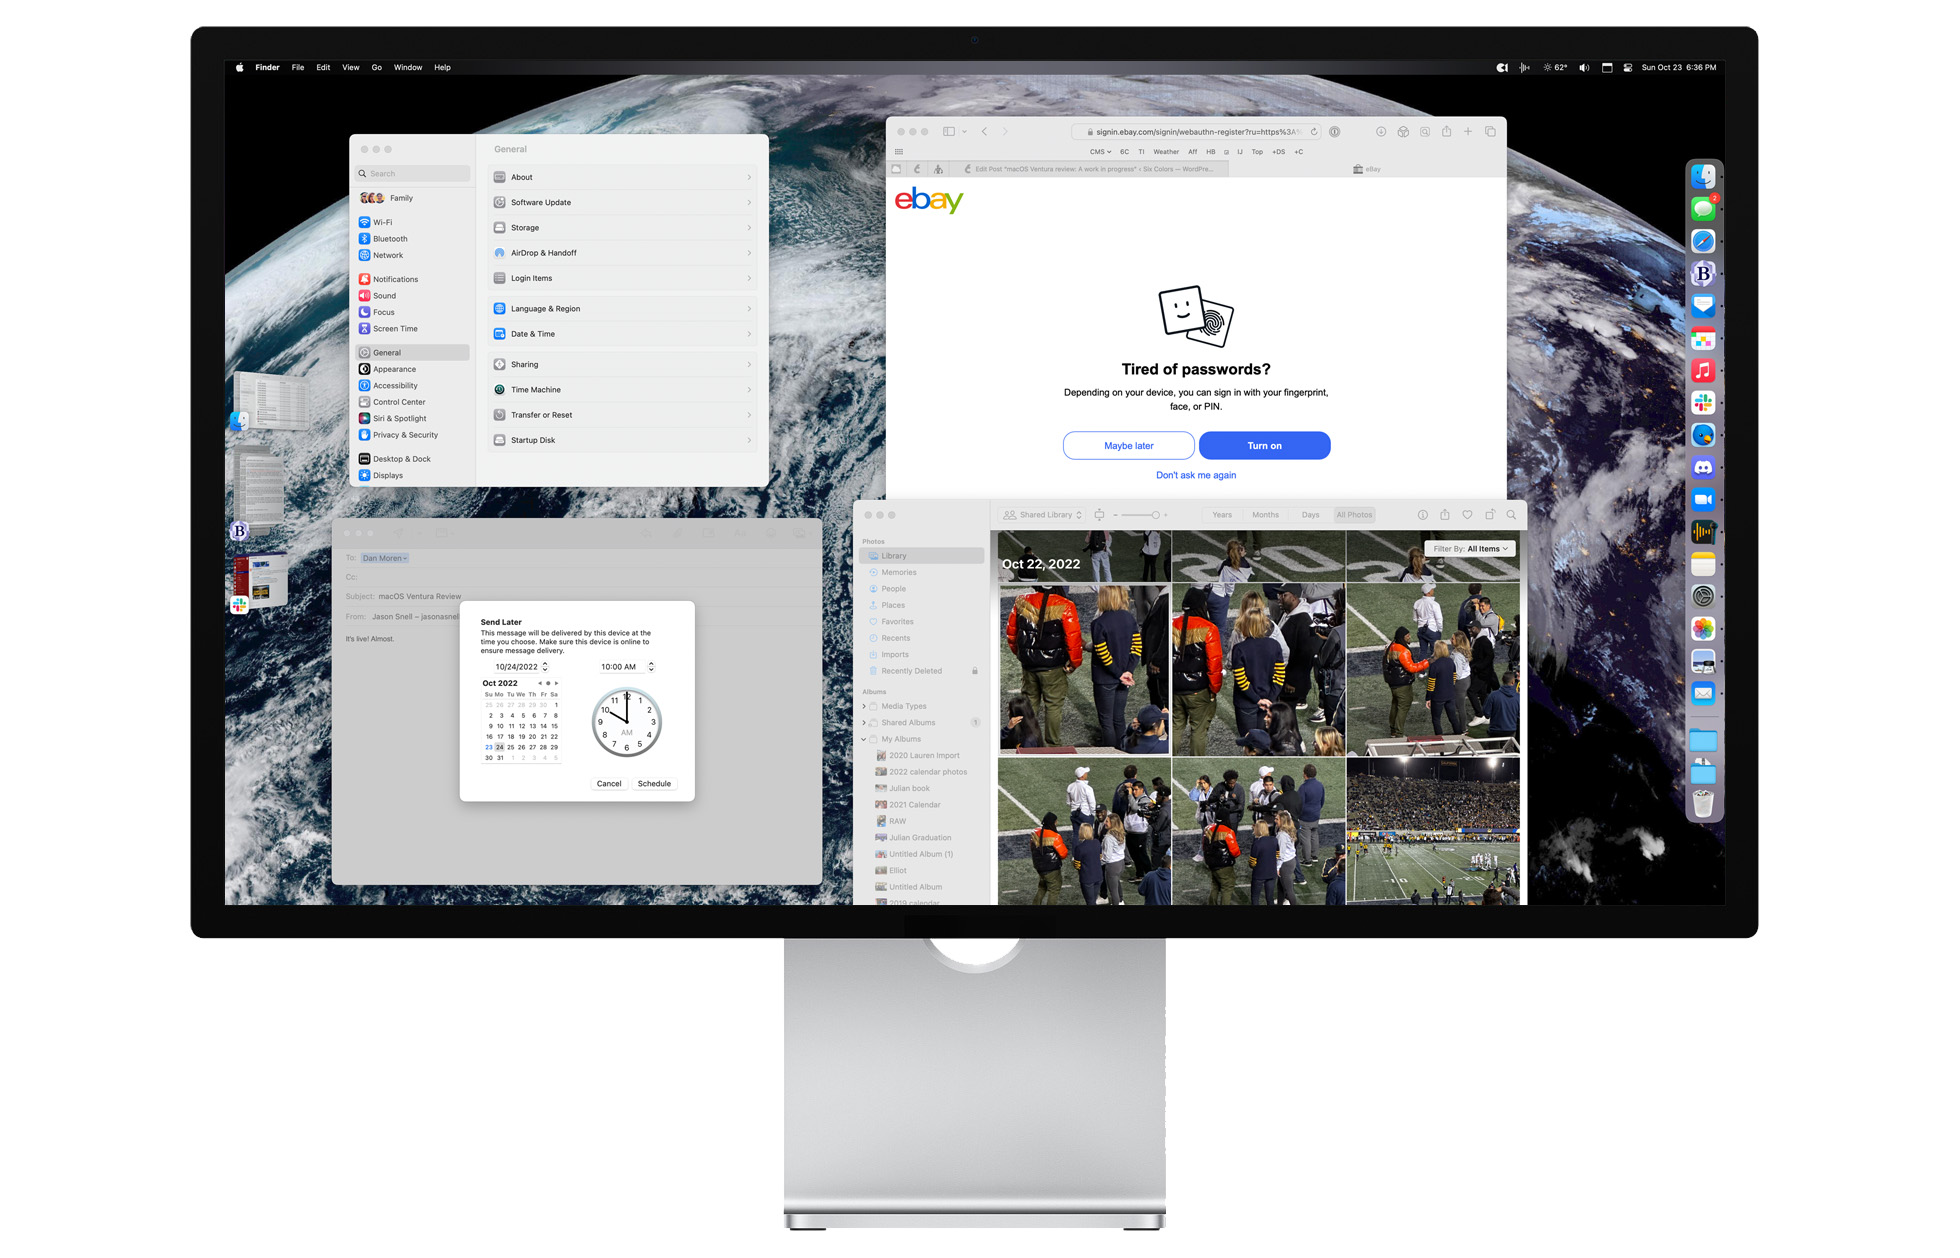
Task: Click 'Maybe later' on eBay passkey prompt
Action: (1127, 446)
